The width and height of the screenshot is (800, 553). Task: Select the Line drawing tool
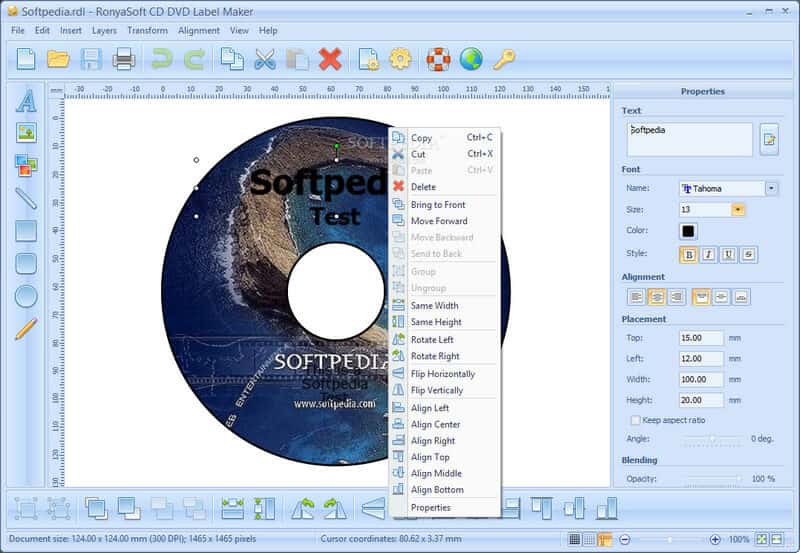pos(26,198)
